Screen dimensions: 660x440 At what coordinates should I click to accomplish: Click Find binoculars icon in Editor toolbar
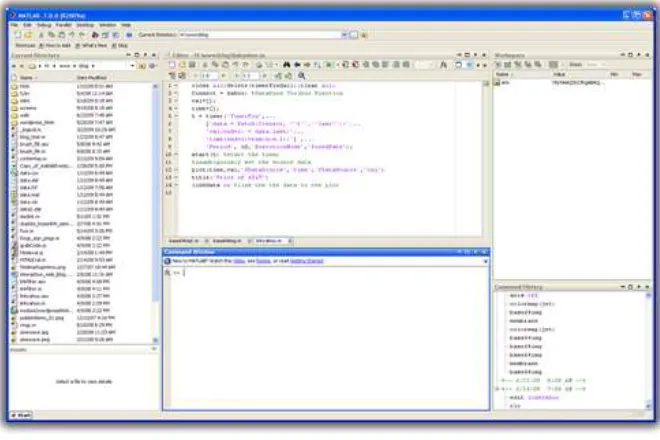click(287, 65)
